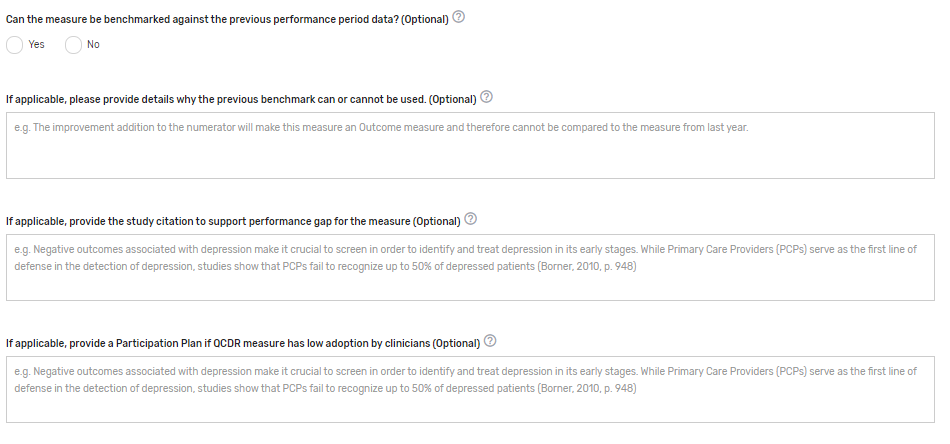950x444 pixels.
Task: Click the 'Yes' option label text
Action: [37, 44]
